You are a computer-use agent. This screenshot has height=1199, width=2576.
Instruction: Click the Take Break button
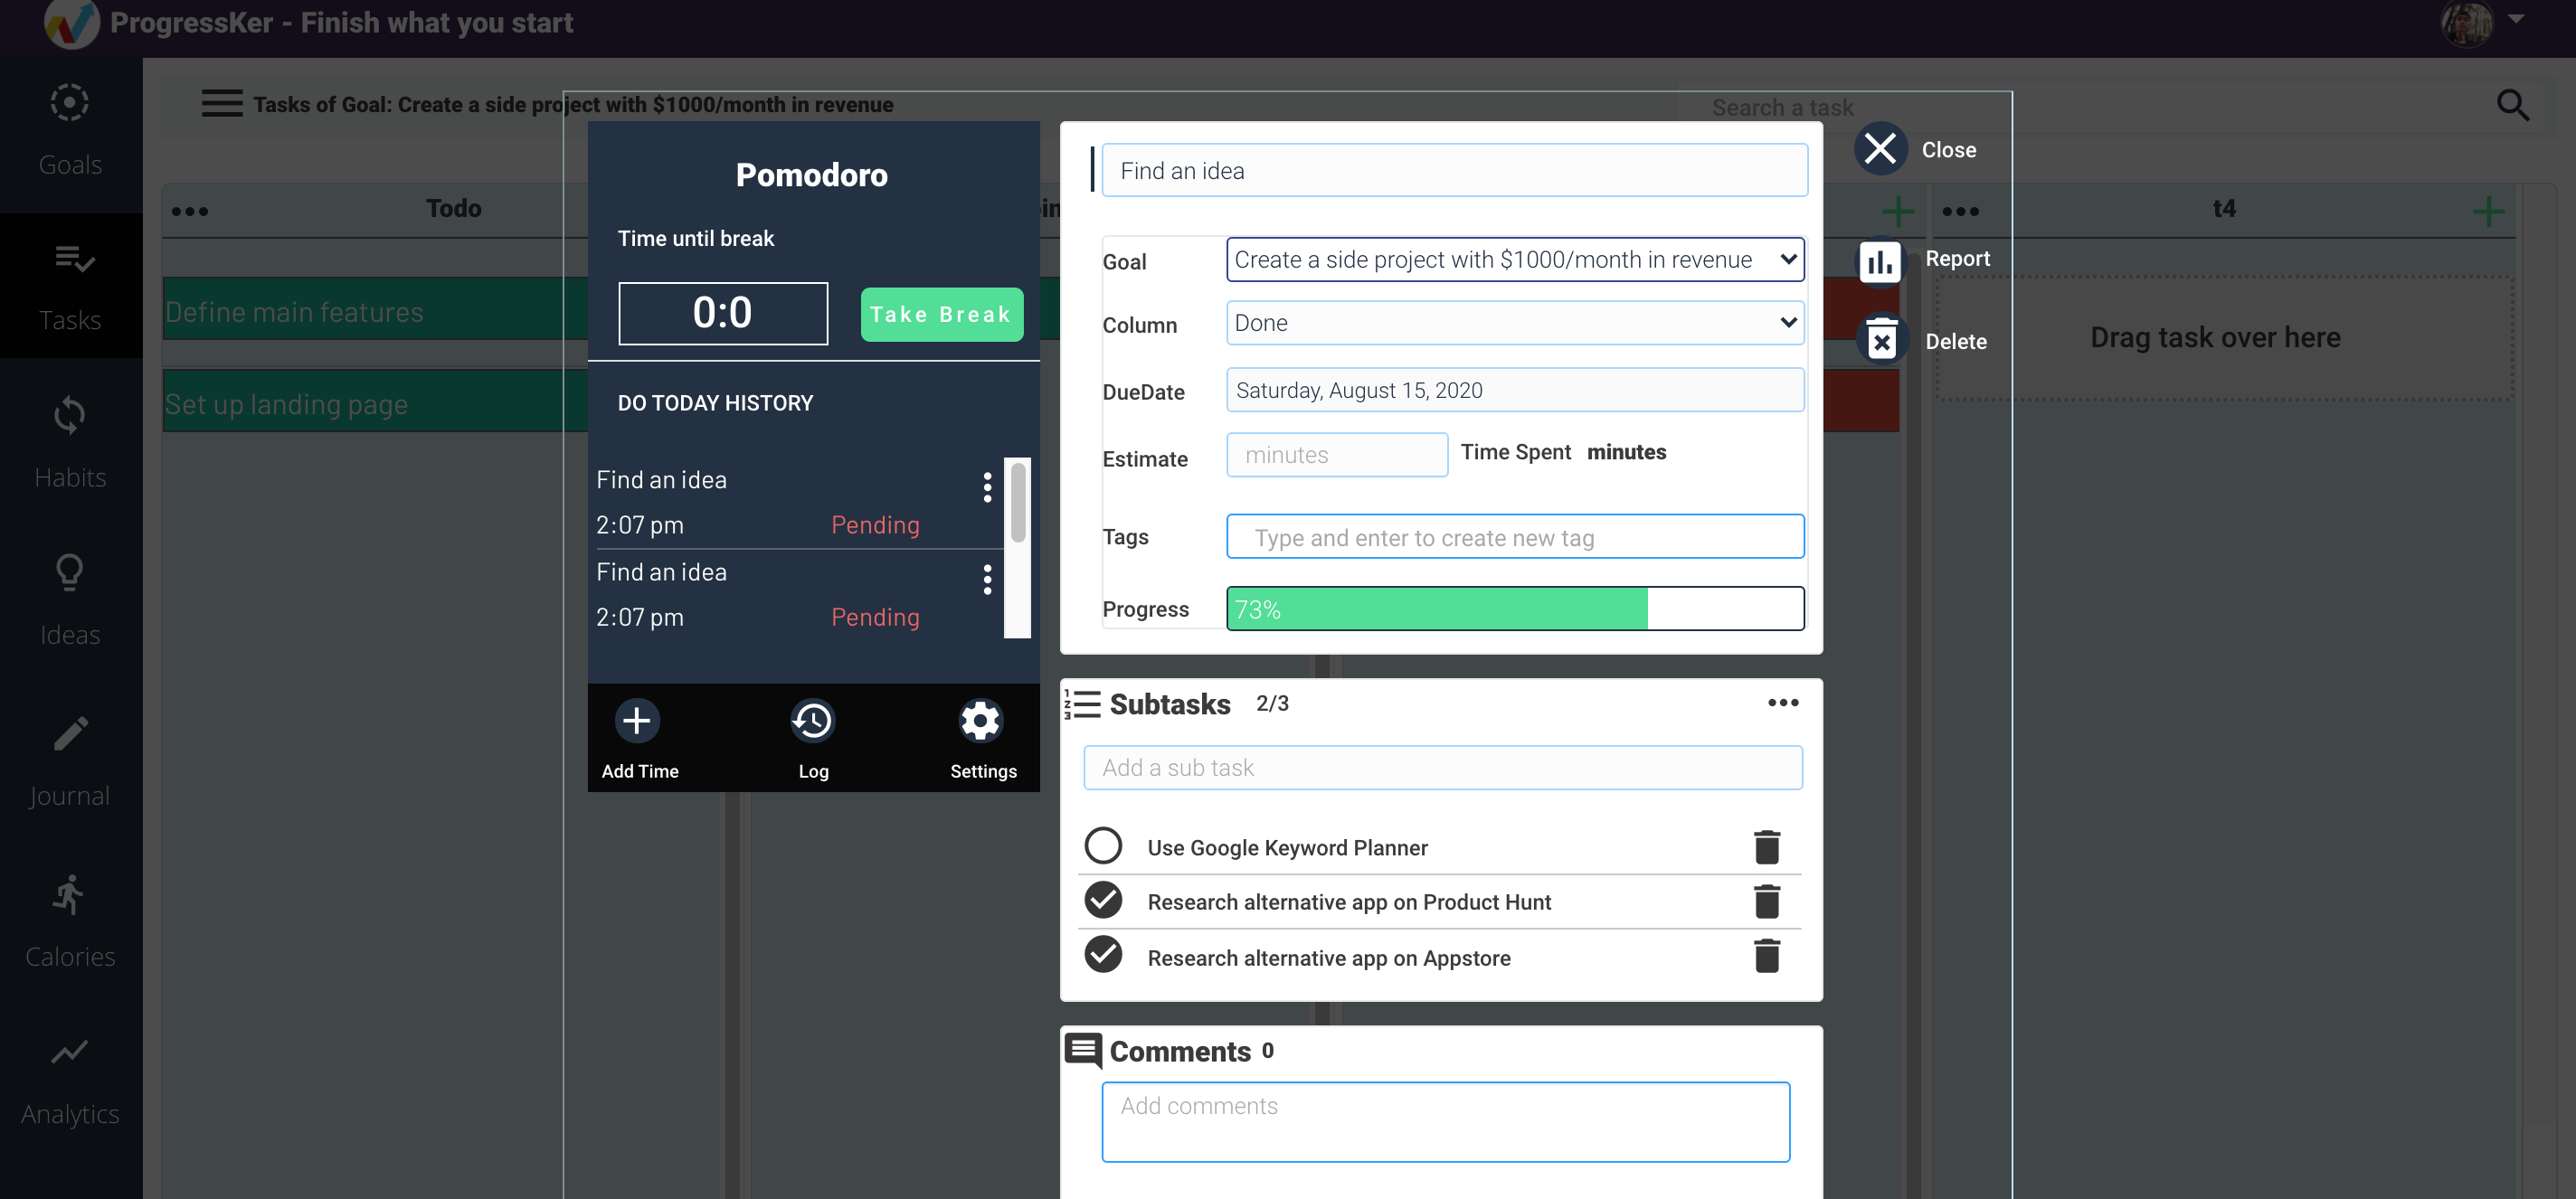940,313
